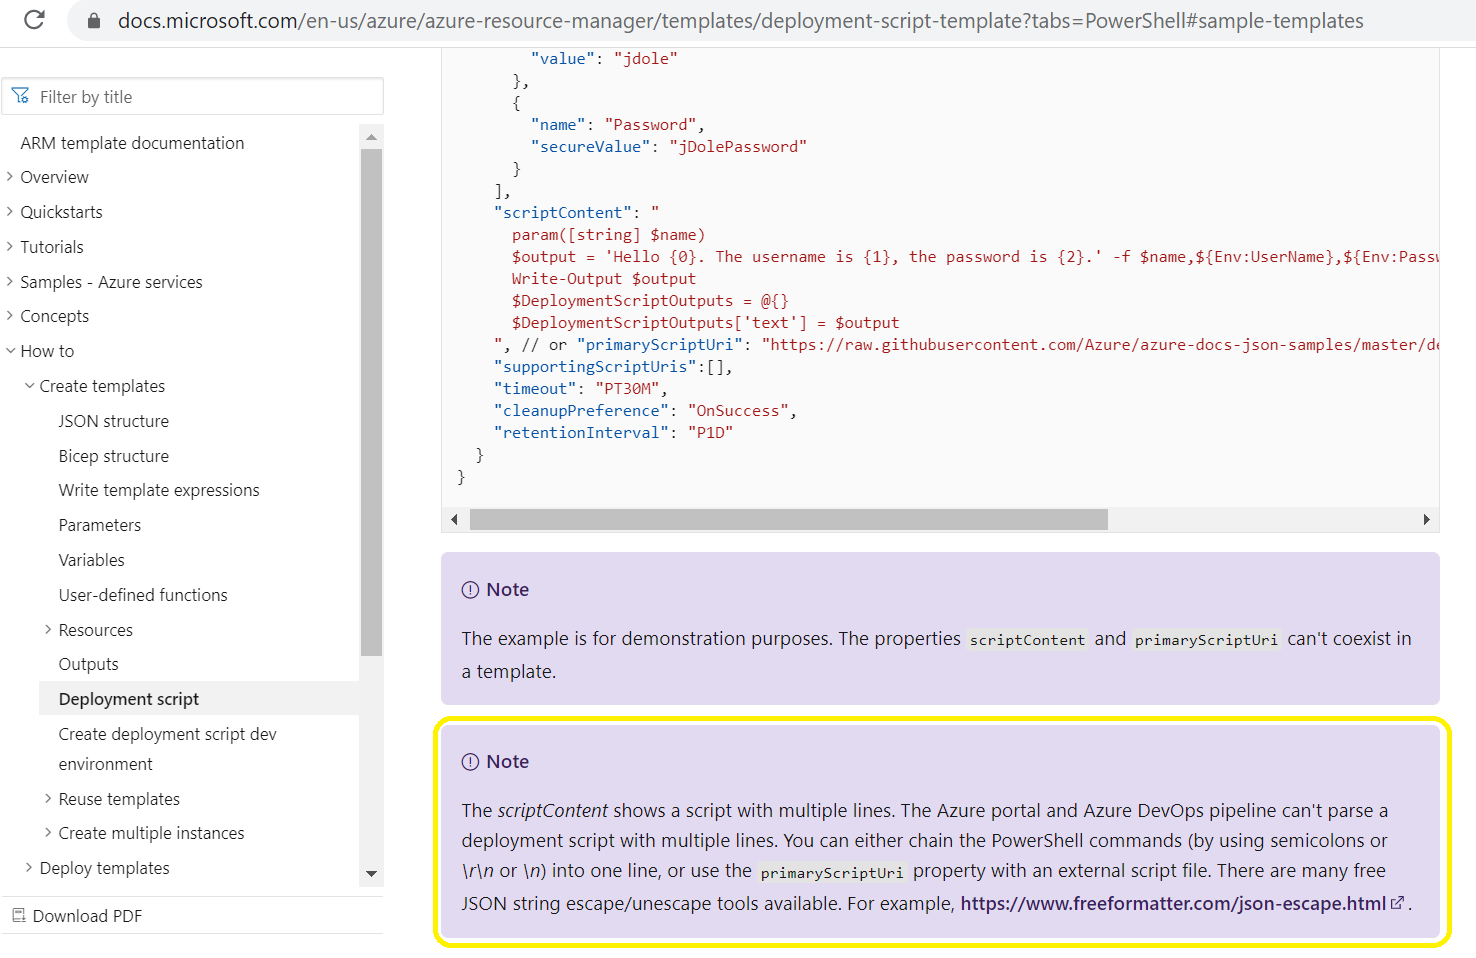Click the "P1D" retentionInterval value
This screenshot has width=1476, height=958.
pyautogui.click(x=710, y=433)
